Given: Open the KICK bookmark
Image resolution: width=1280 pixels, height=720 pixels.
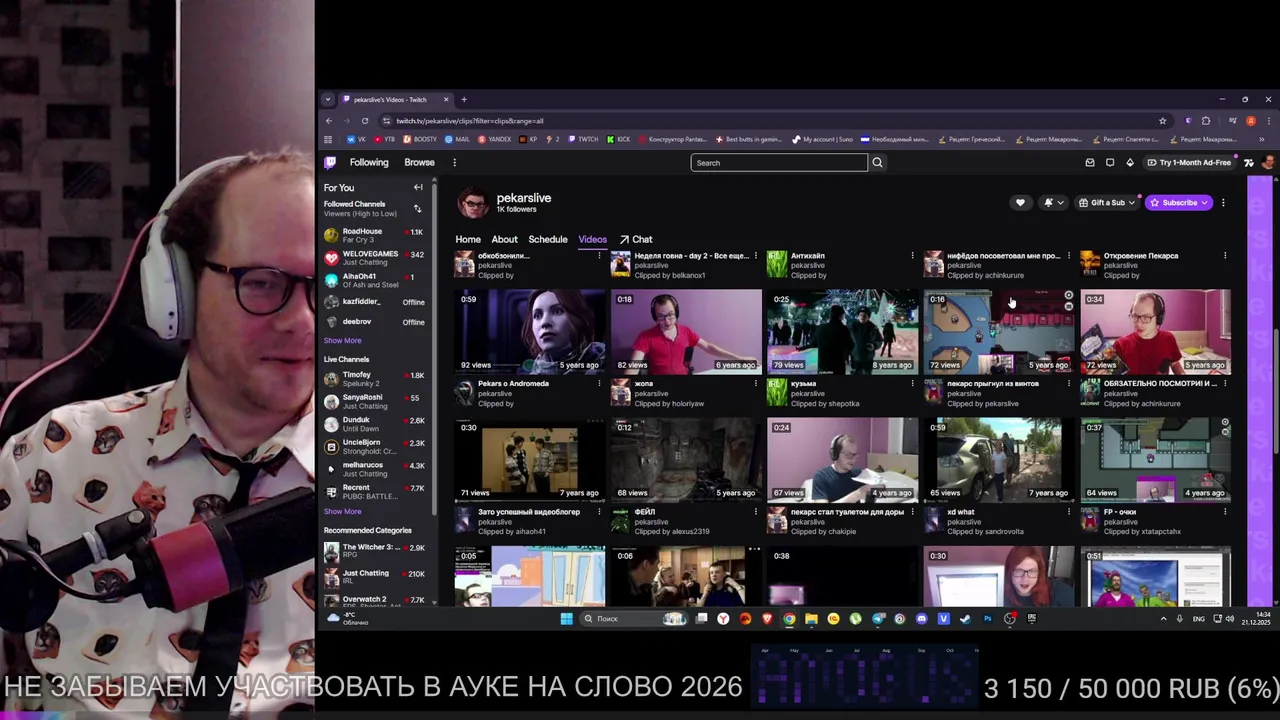Looking at the screenshot, I should pos(618,139).
